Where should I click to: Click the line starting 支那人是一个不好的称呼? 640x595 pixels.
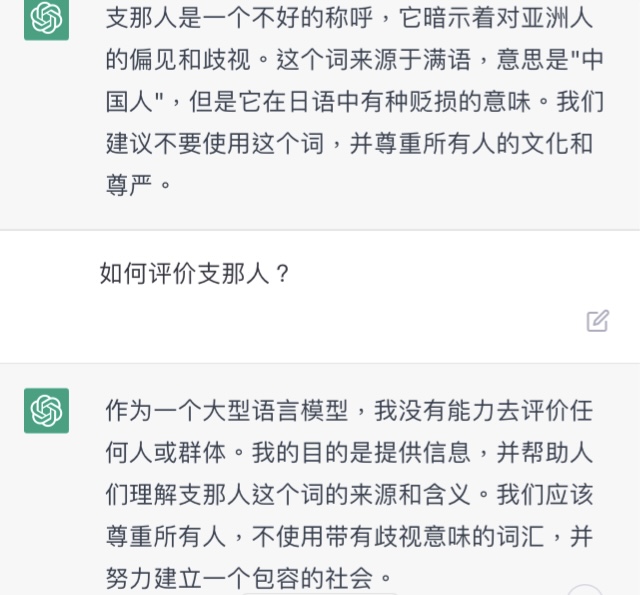(x=349, y=18)
